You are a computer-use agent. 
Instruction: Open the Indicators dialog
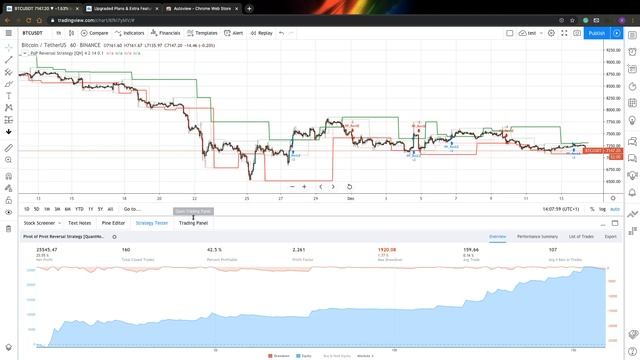130,33
